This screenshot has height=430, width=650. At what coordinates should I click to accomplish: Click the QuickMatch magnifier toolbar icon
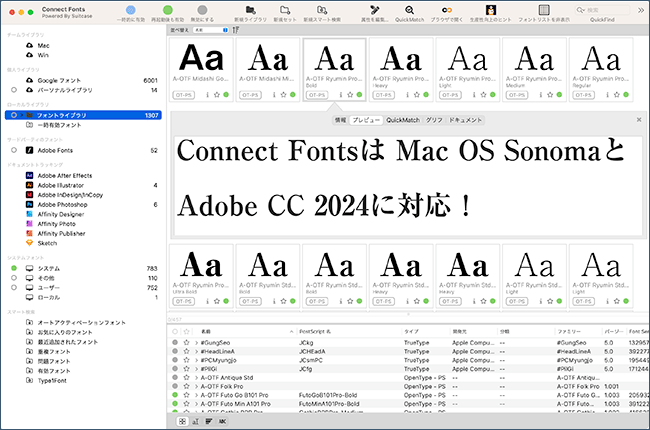click(409, 10)
